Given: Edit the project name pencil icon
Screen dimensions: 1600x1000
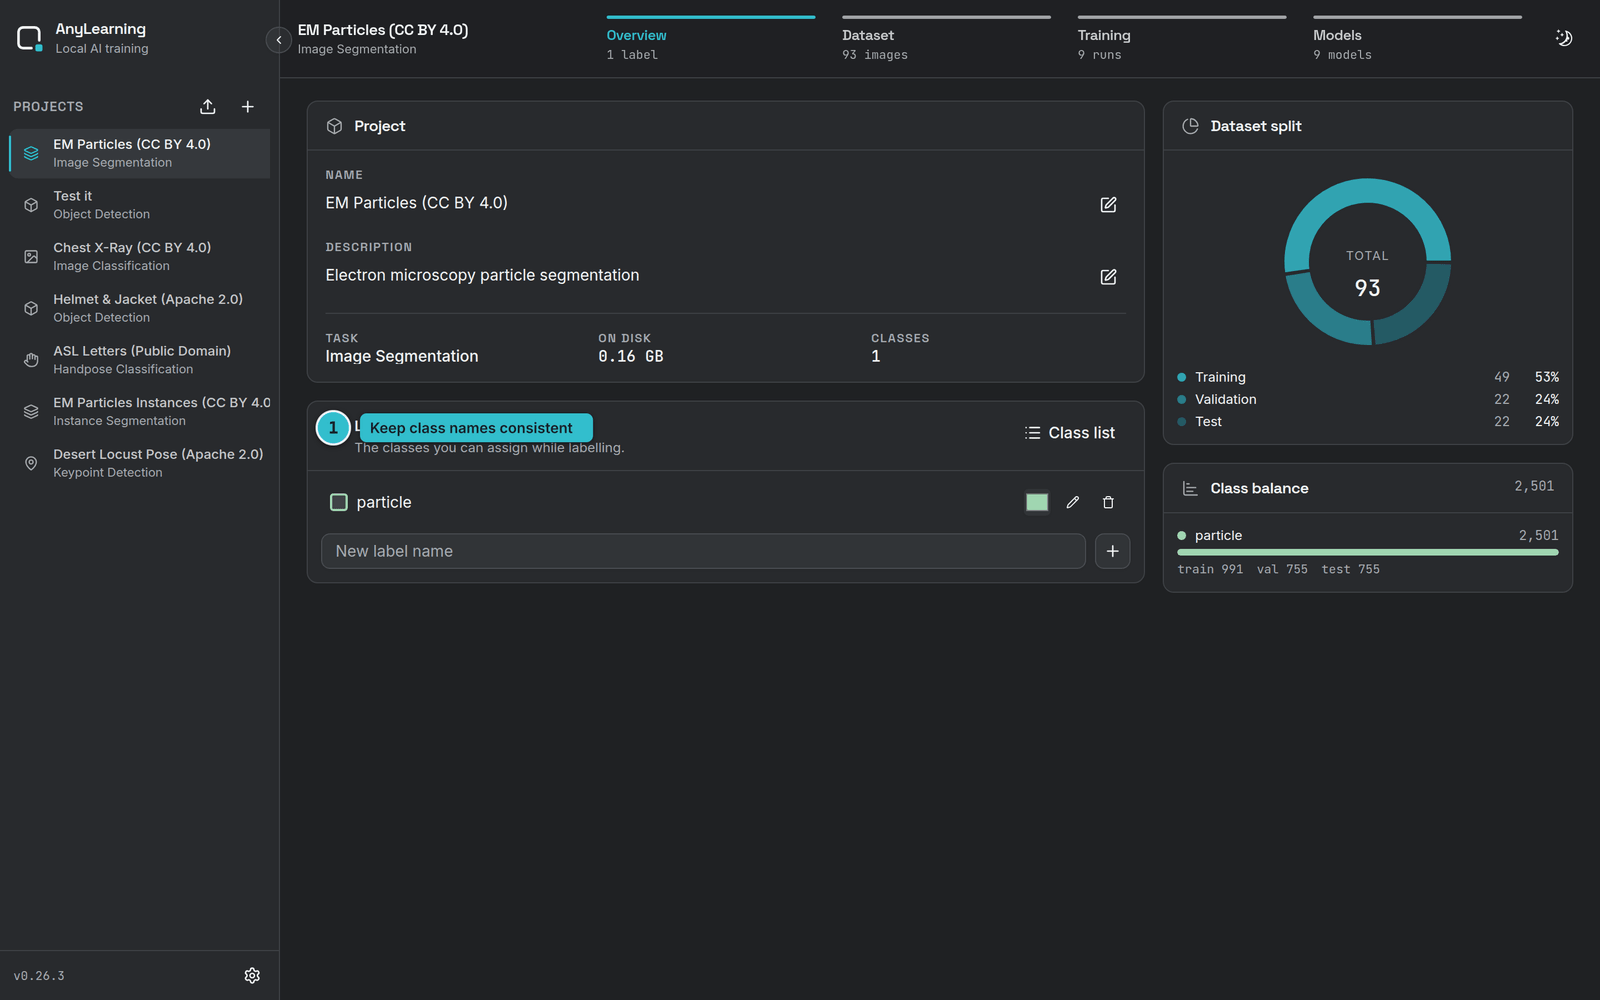Looking at the screenshot, I should pyautogui.click(x=1108, y=204).
